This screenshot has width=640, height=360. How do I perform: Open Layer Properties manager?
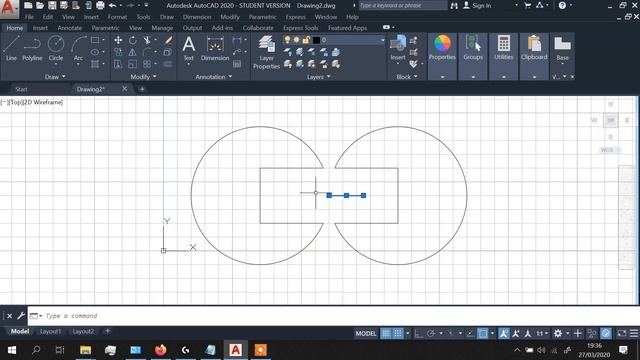[267, 52]
